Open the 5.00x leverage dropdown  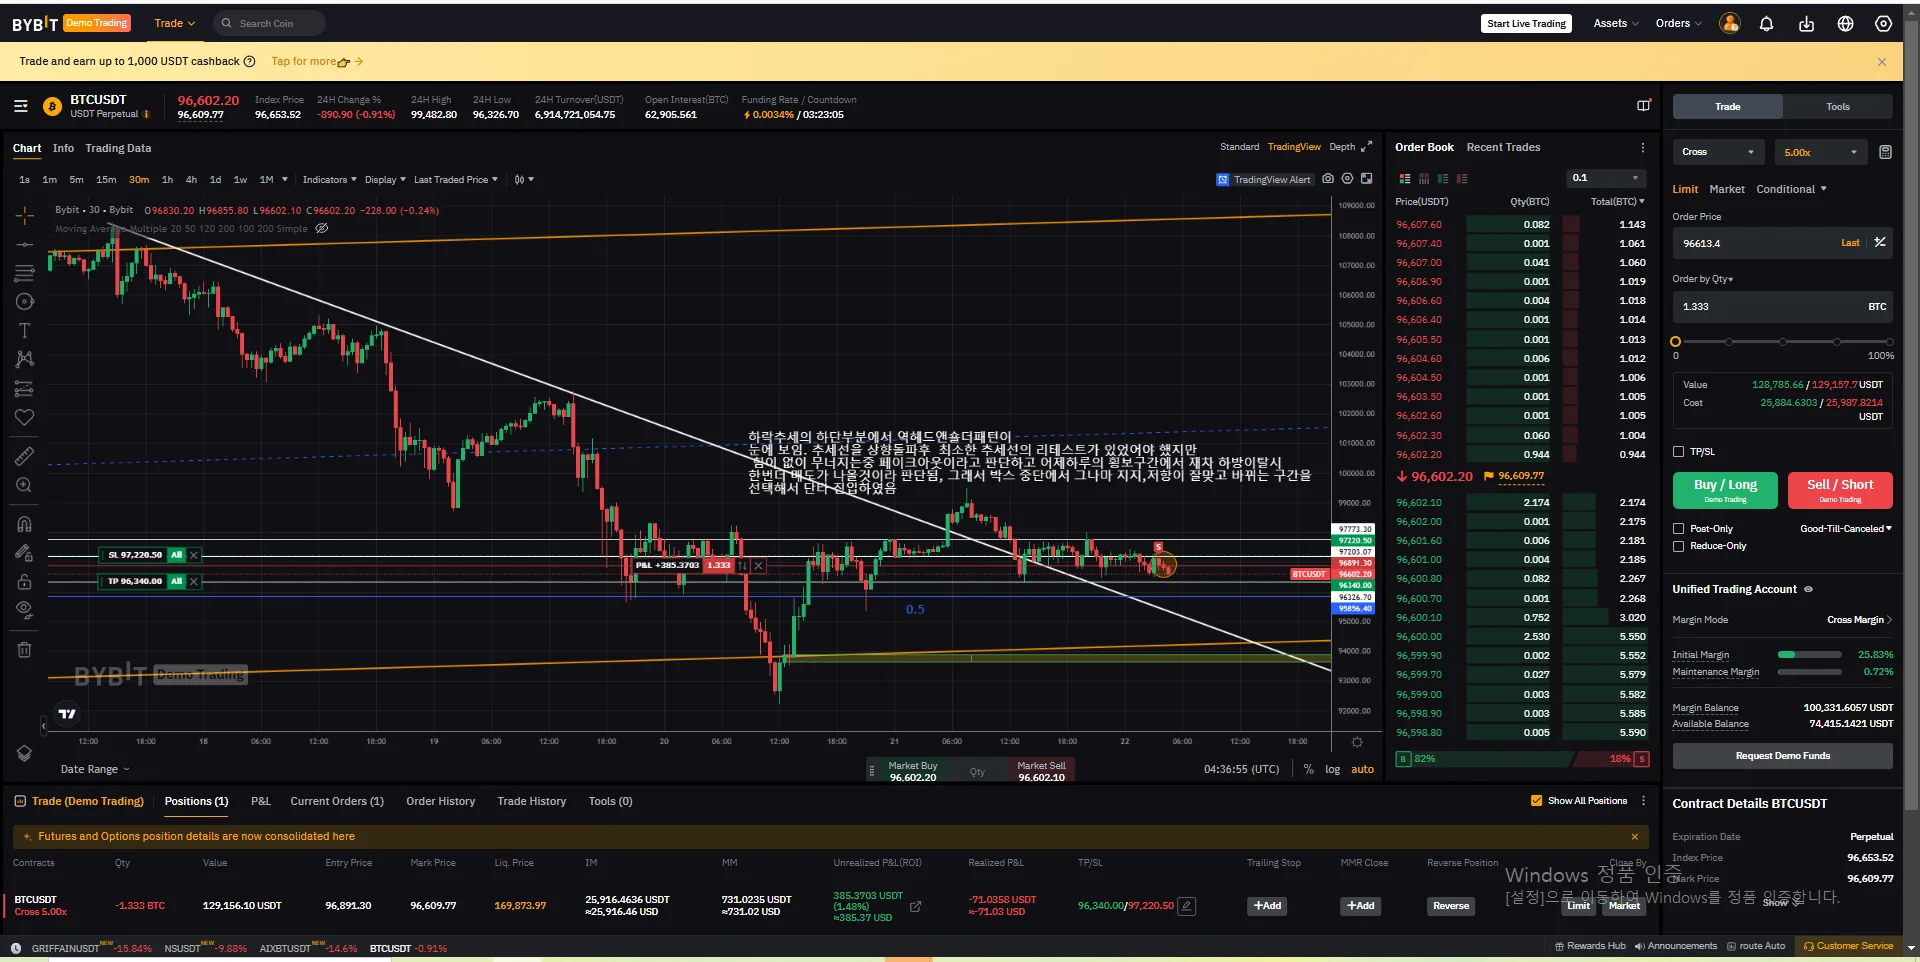[1822, 152]
